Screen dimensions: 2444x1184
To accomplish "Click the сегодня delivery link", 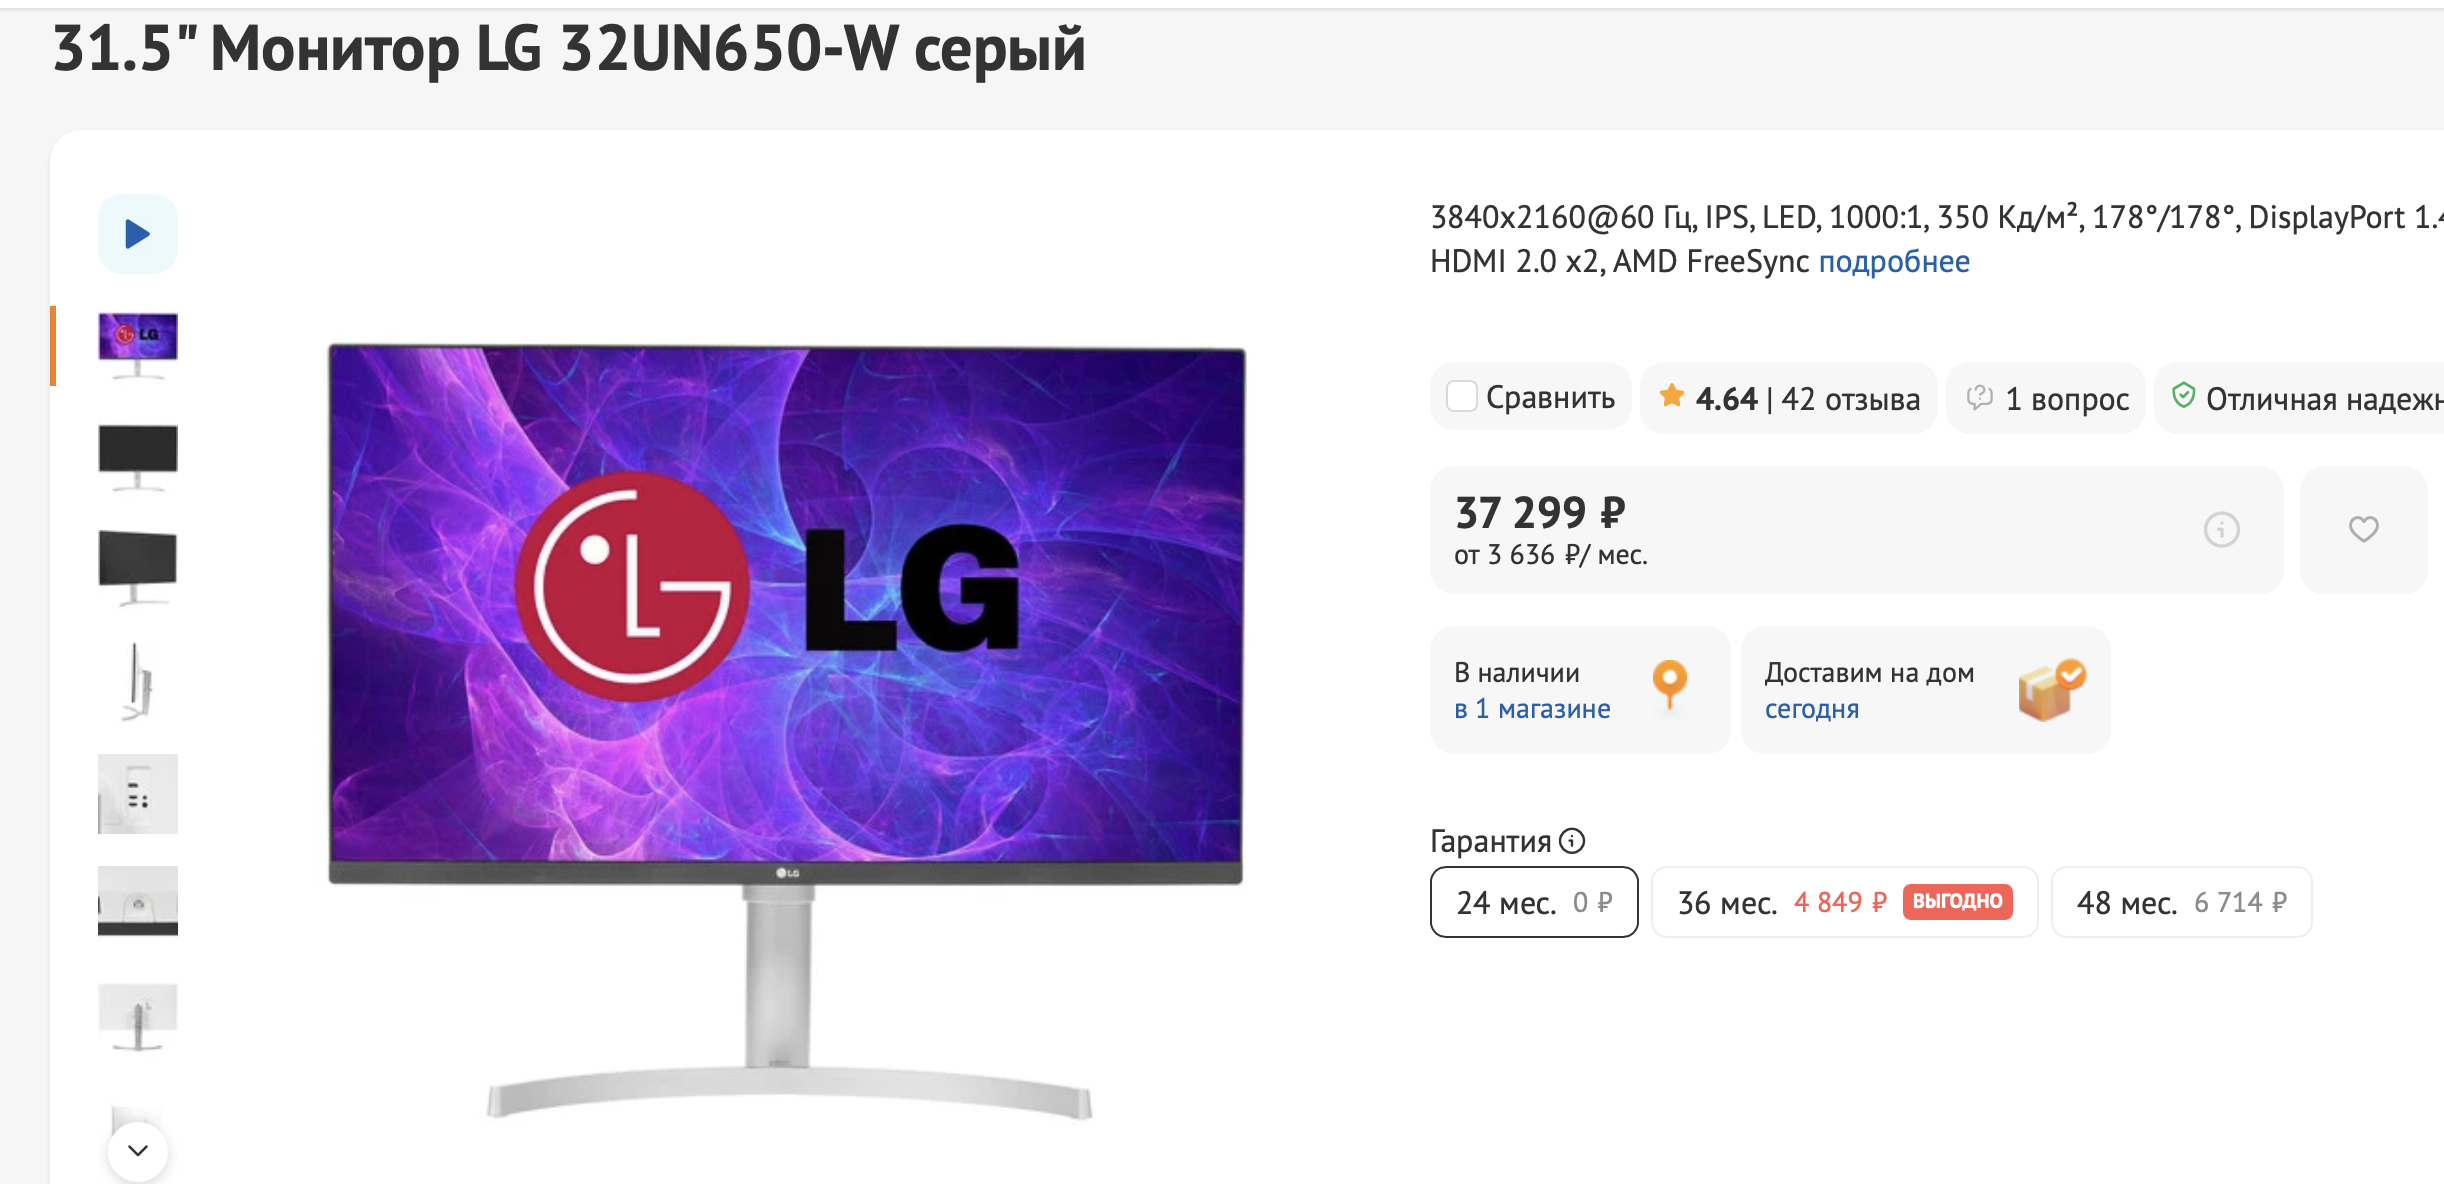I will [1811, 709].
